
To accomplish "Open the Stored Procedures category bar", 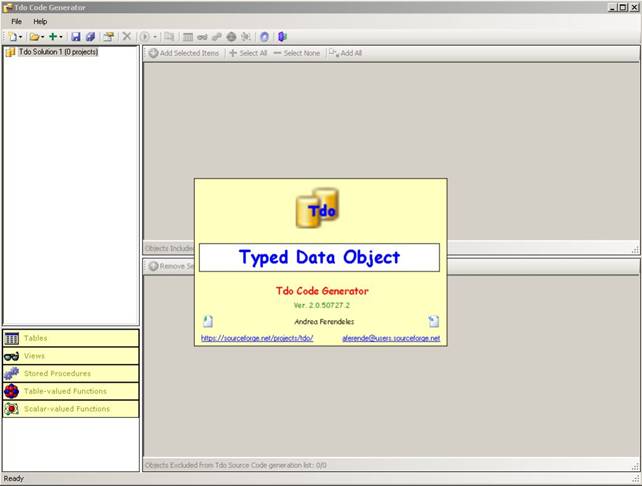I will [71, 373].
